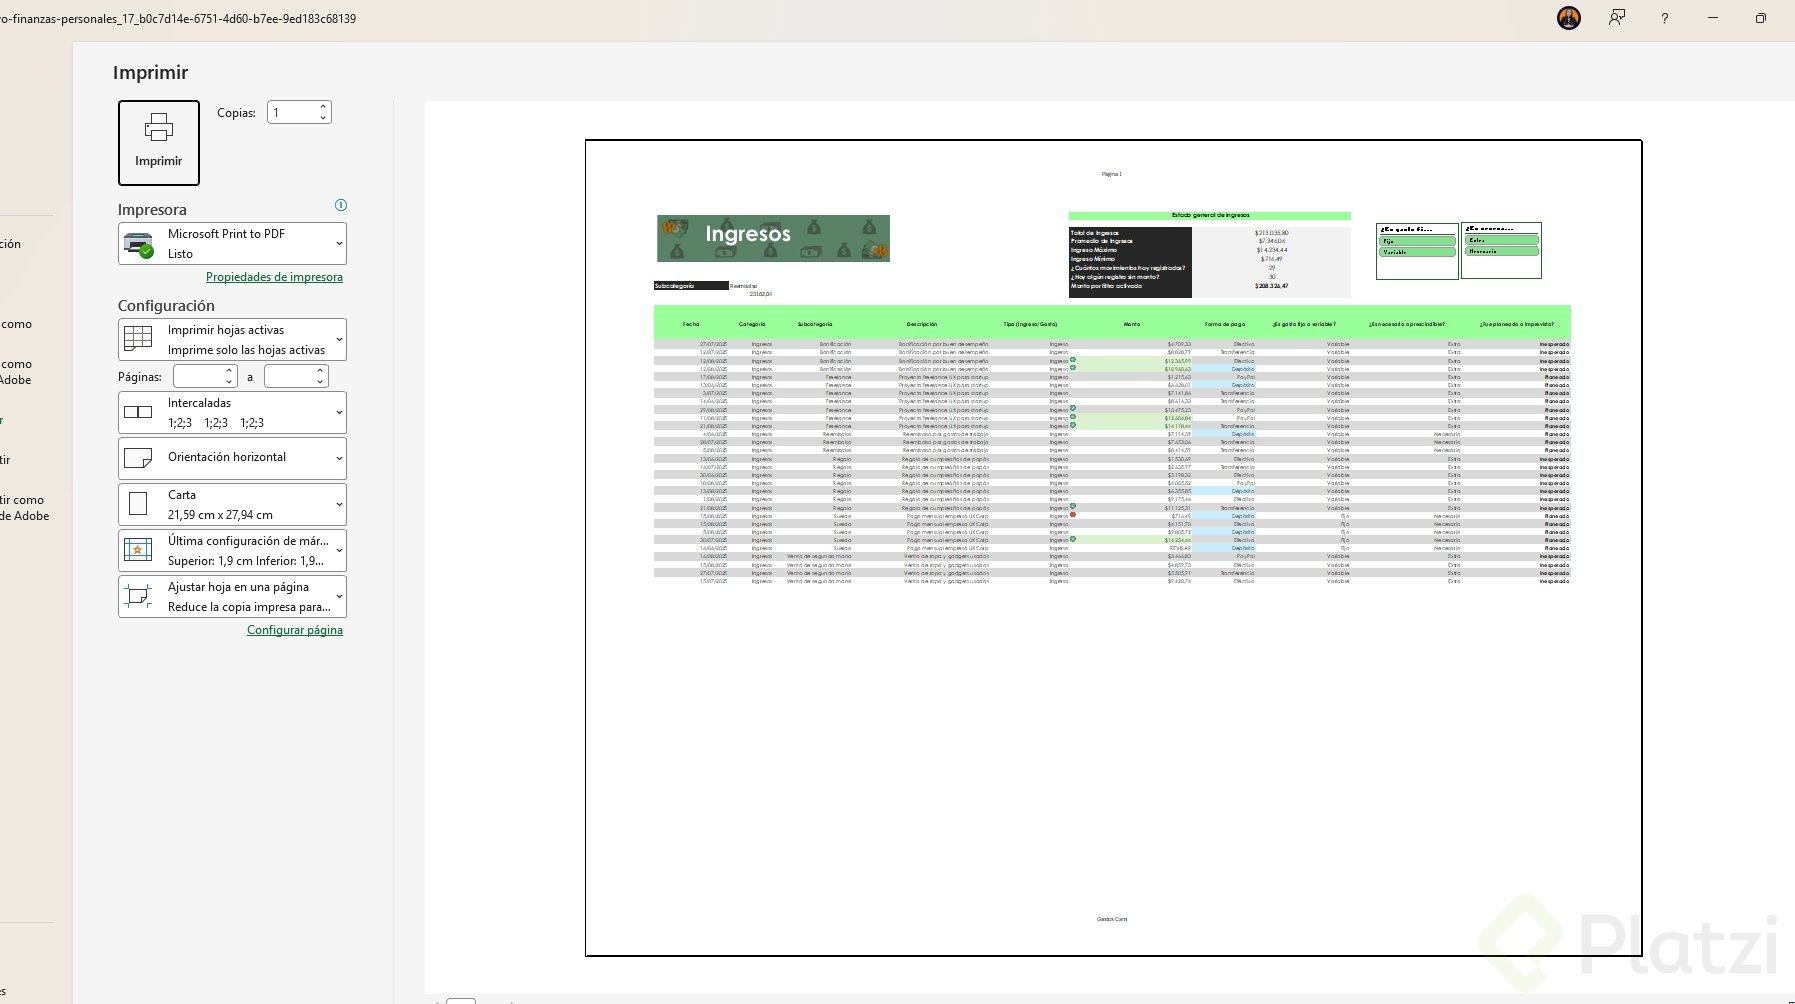Screen dimensions: 1795x1004
Task: Click the "Gastos Cami" footer text in the preview
Action: (x=1112, y=919)
